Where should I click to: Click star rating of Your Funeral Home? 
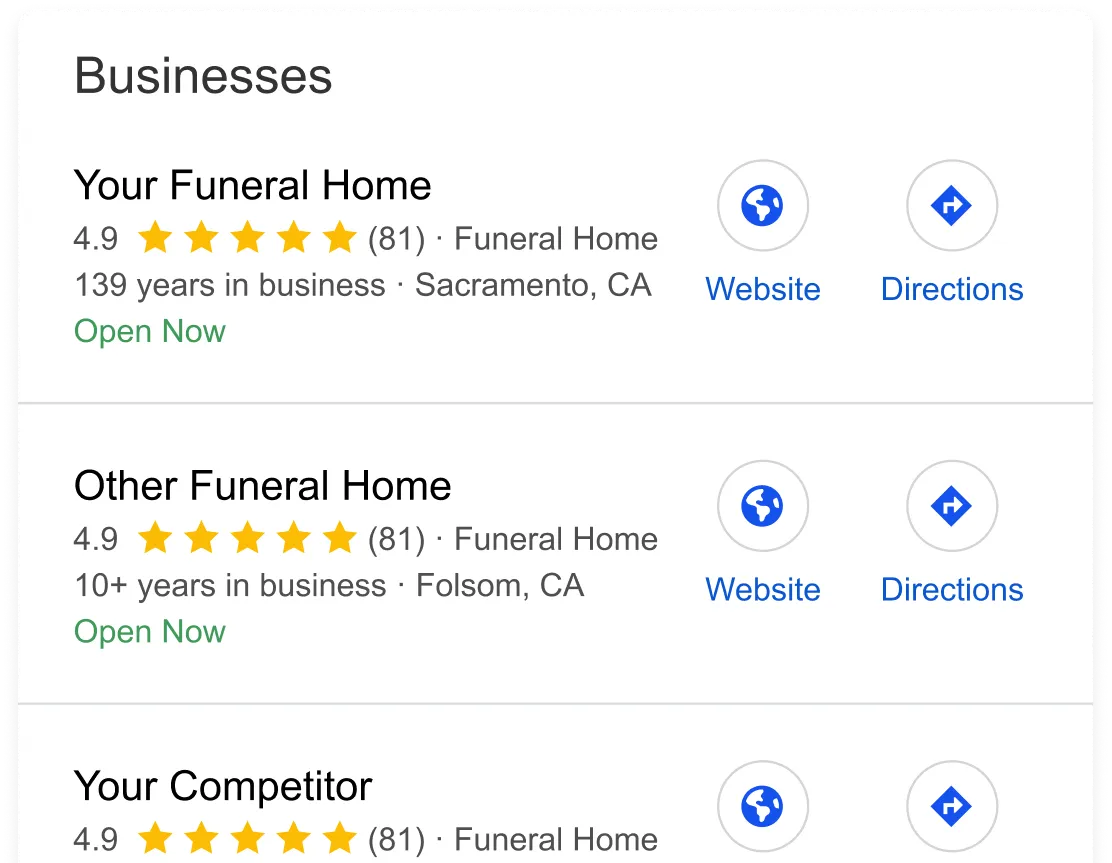(x=246, y=239)
